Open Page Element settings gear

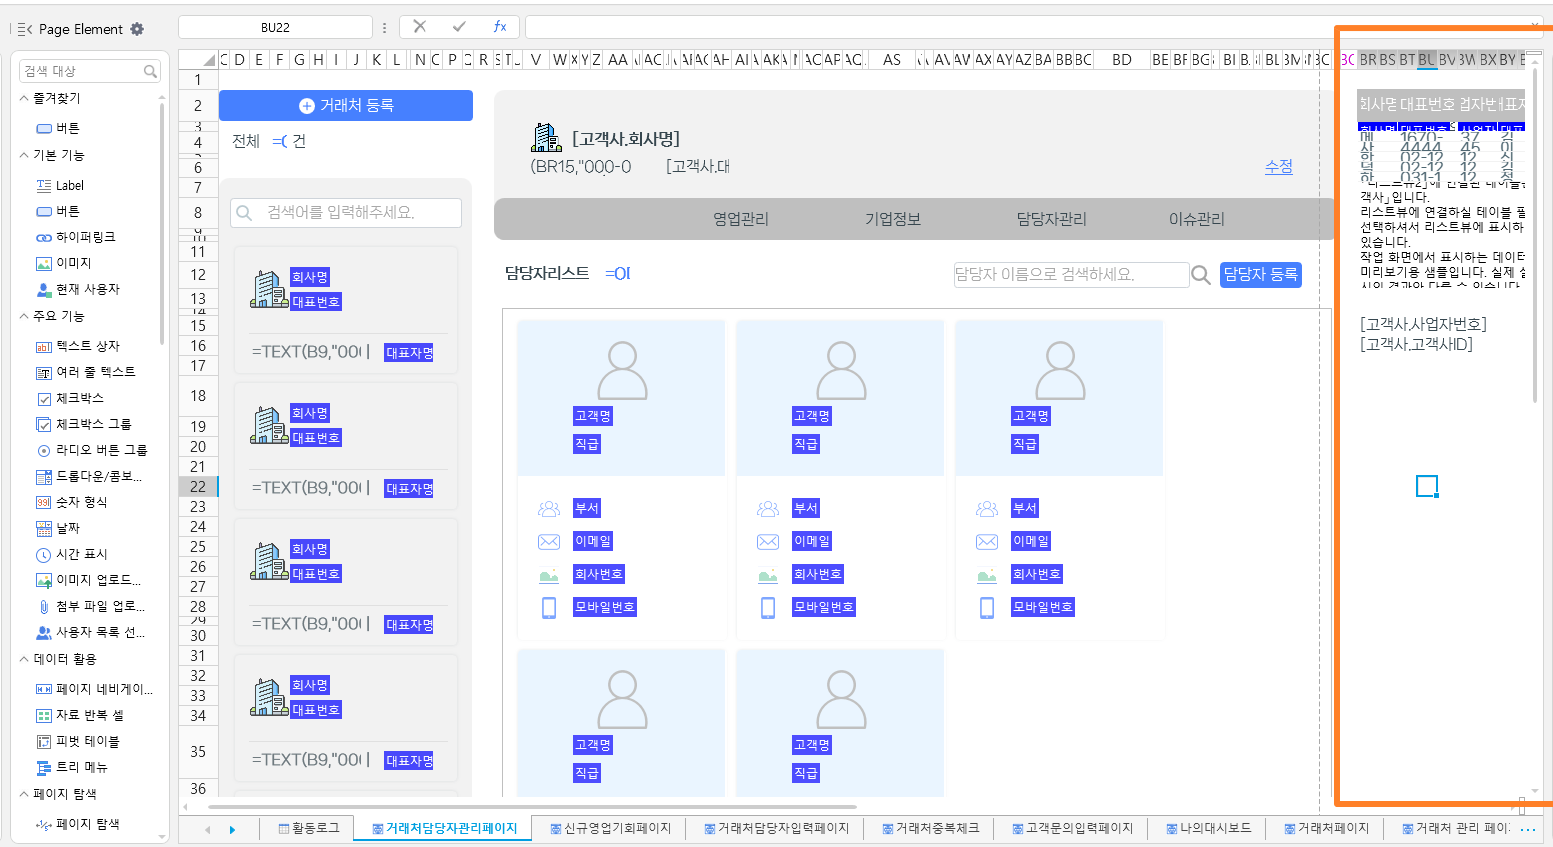(x=137, y=29)
